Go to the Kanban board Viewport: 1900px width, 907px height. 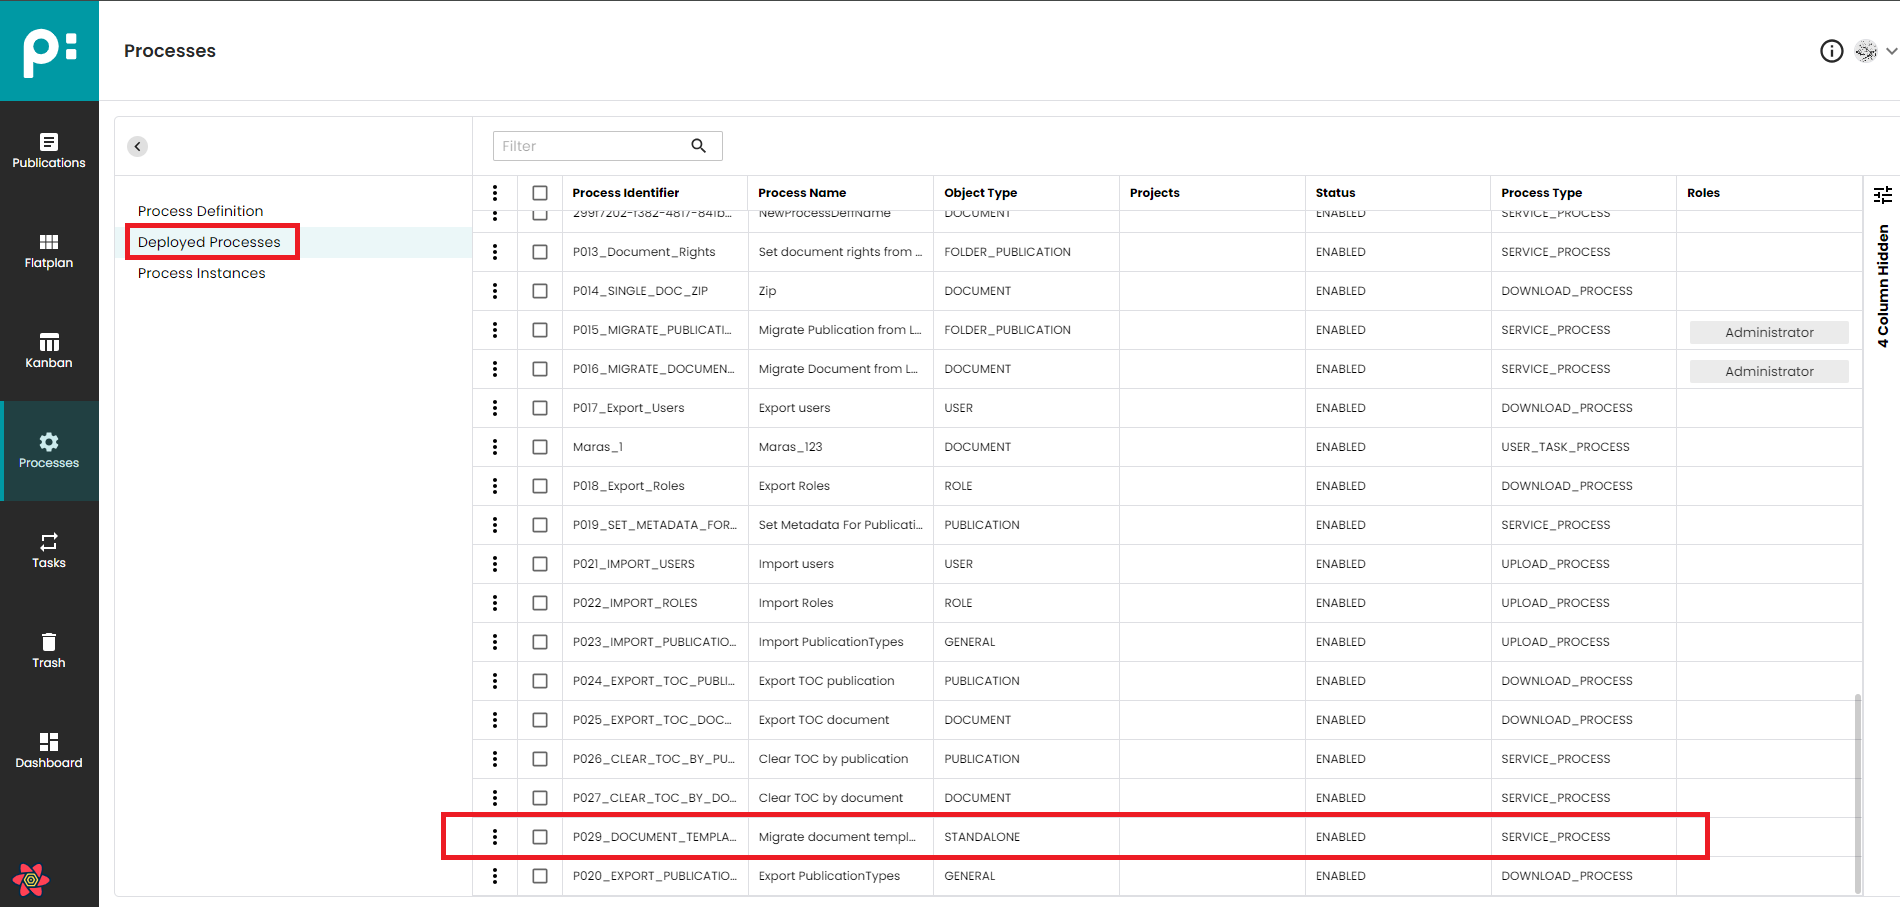(48, 350)
